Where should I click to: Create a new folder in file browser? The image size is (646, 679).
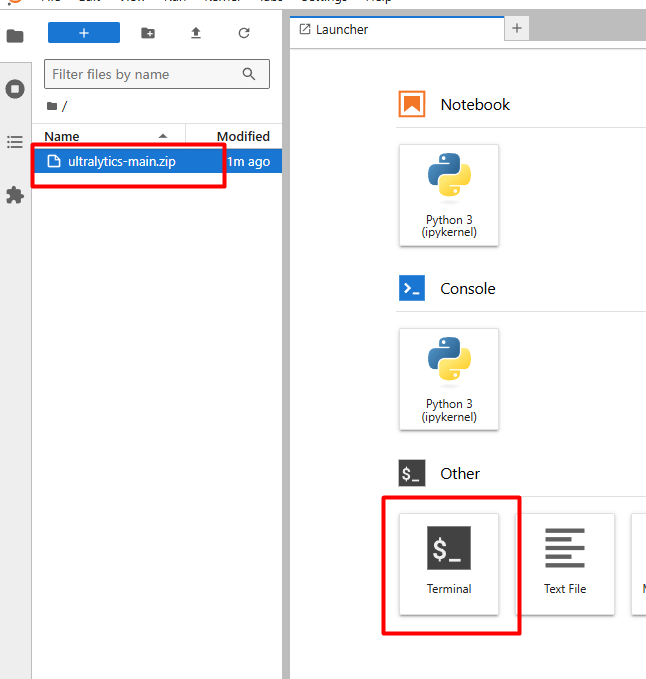coord(148,33)
